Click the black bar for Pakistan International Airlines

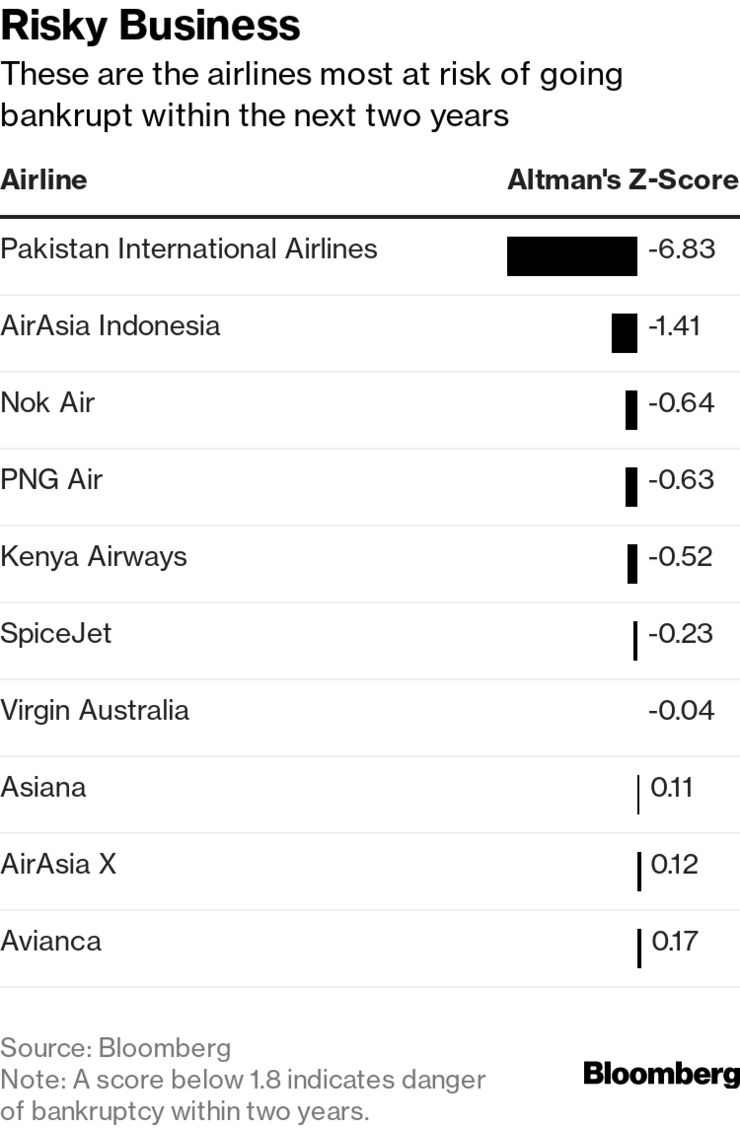[x=572, y=256]
